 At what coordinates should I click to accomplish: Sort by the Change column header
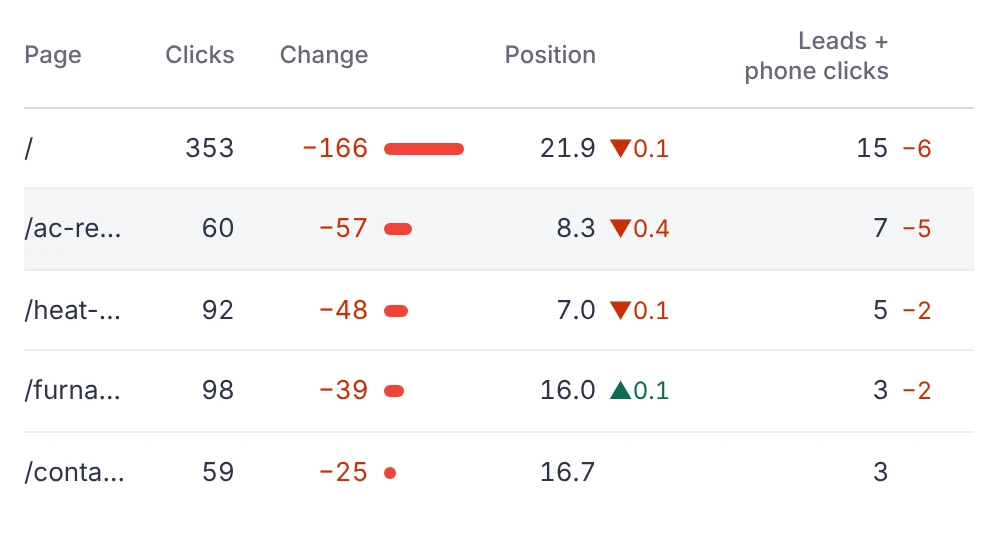tap(324, 55)
